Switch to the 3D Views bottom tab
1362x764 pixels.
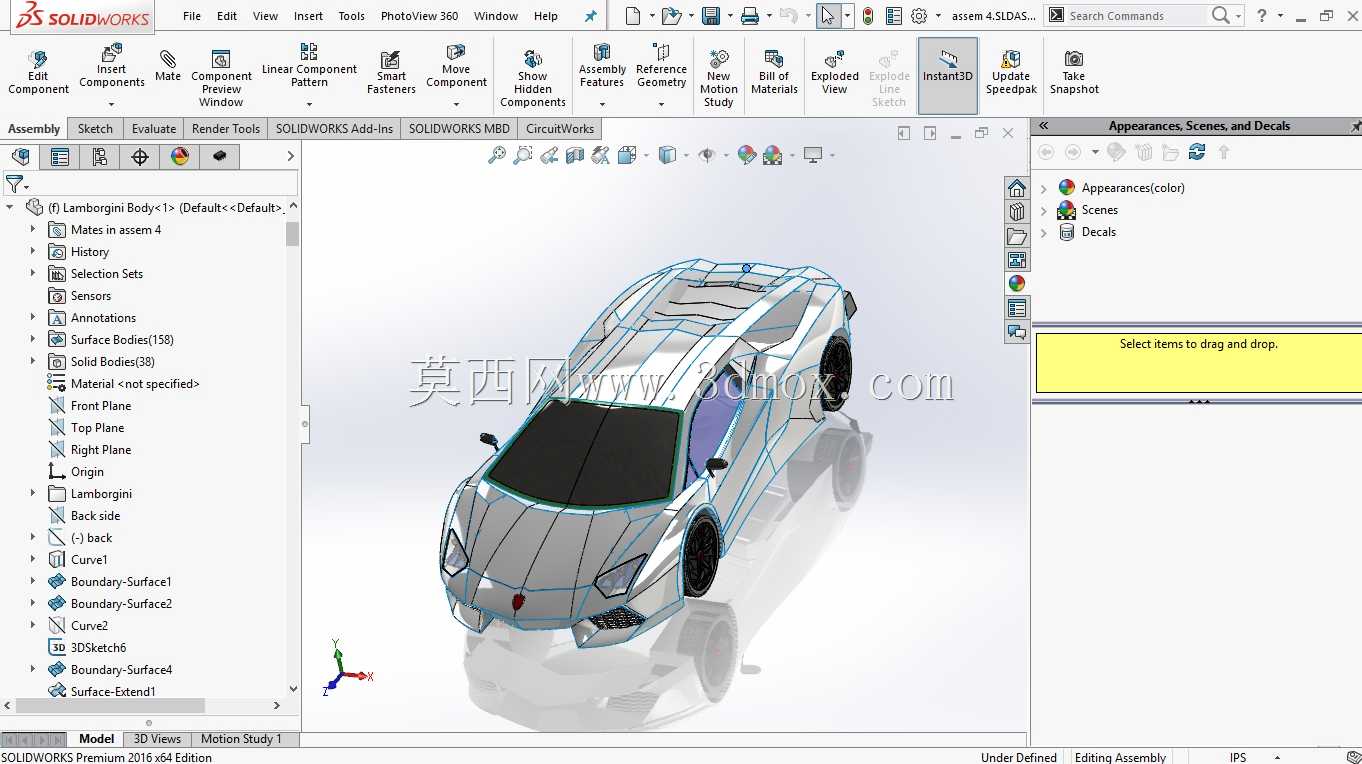[158, 739]
